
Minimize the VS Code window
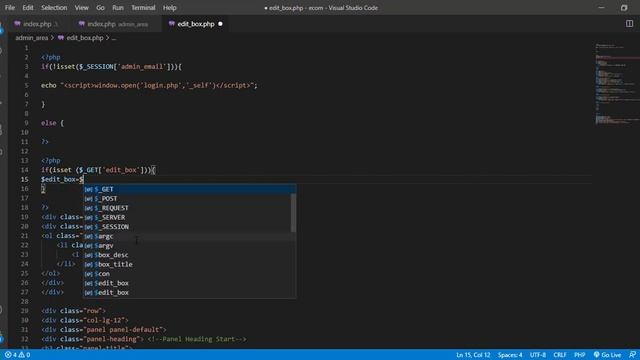pos(601,8)
